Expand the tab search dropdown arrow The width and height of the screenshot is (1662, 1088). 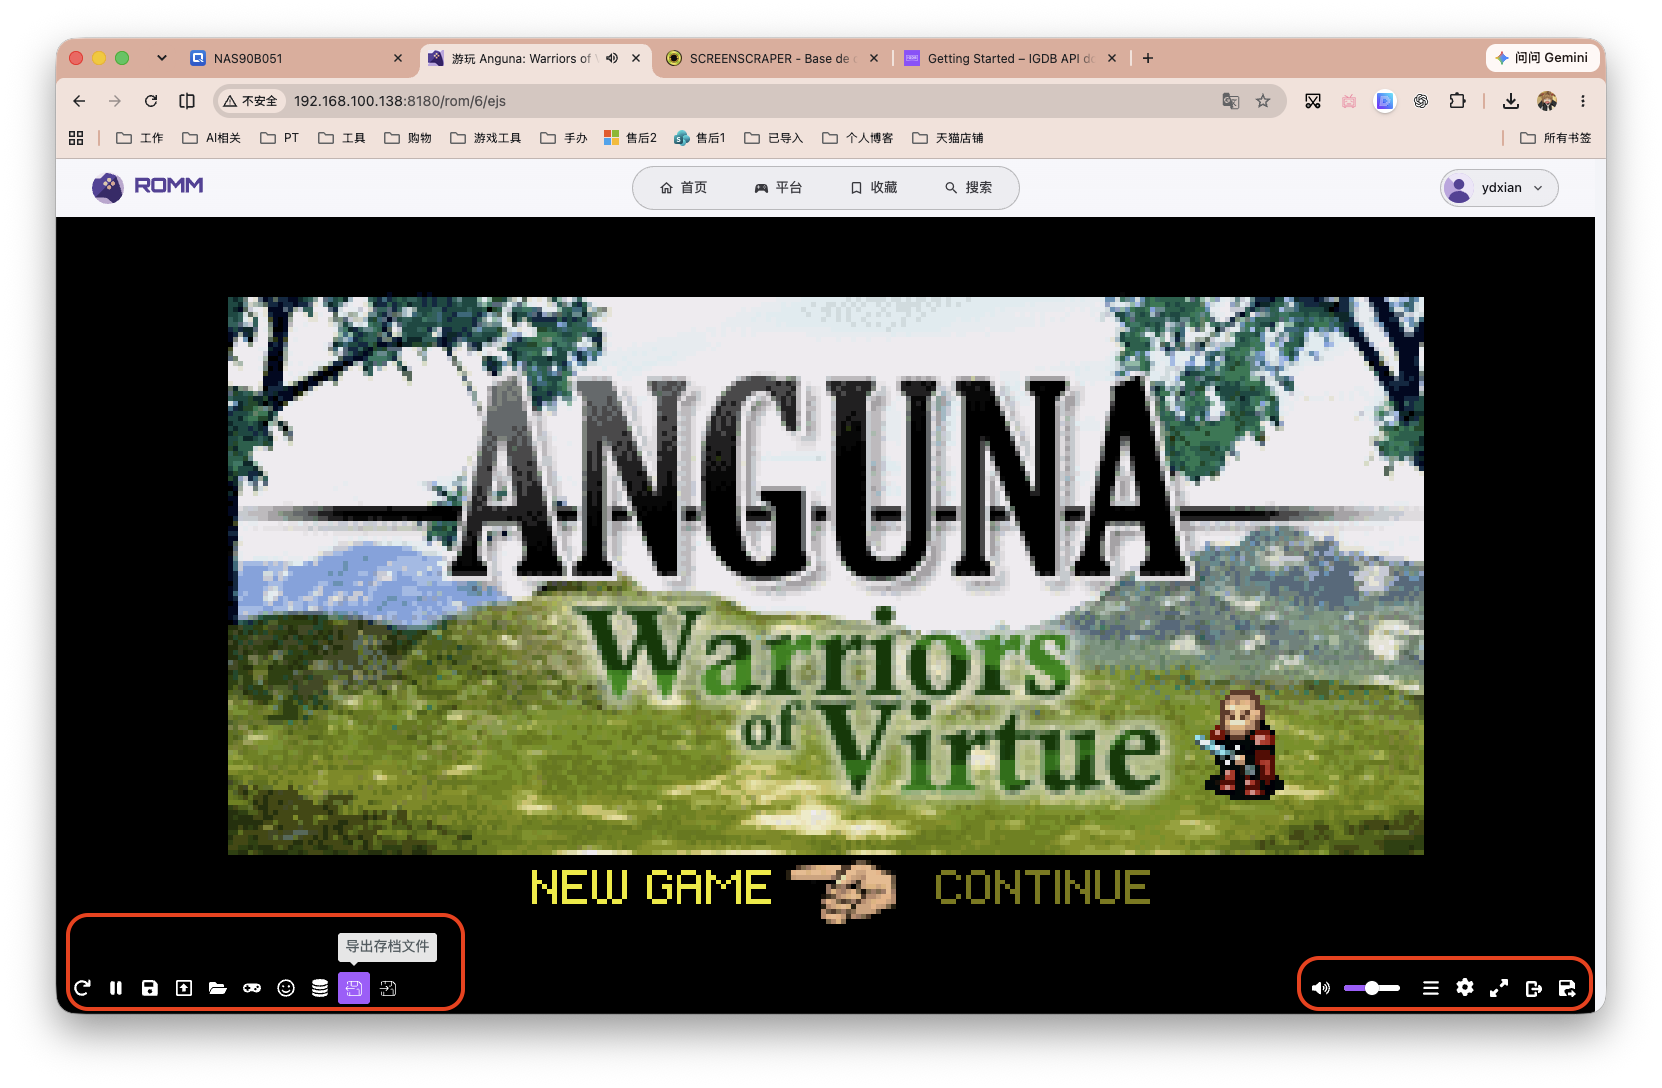(162, 58)
